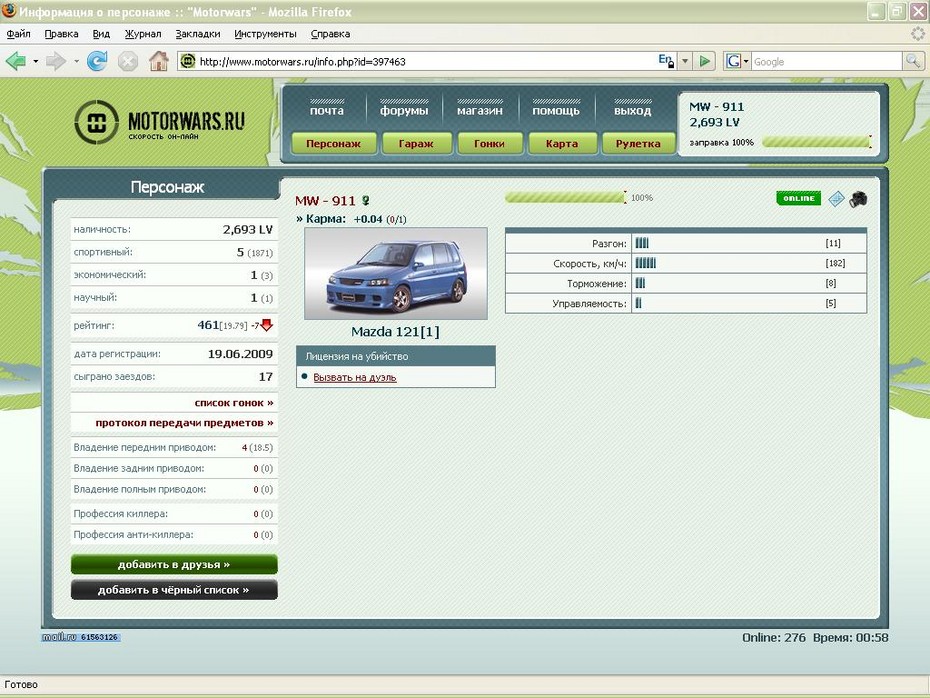Click the рейтинг value 461

pos(208,325)
